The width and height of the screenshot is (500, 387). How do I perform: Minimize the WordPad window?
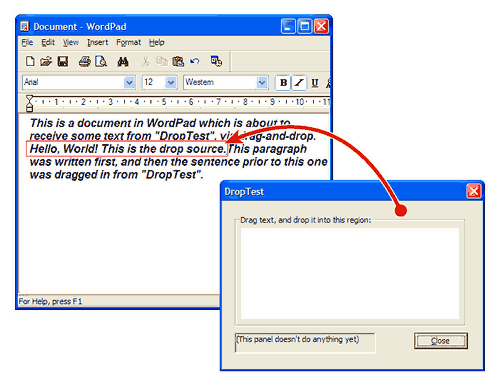pyautogui.click(x=288, y=26)
